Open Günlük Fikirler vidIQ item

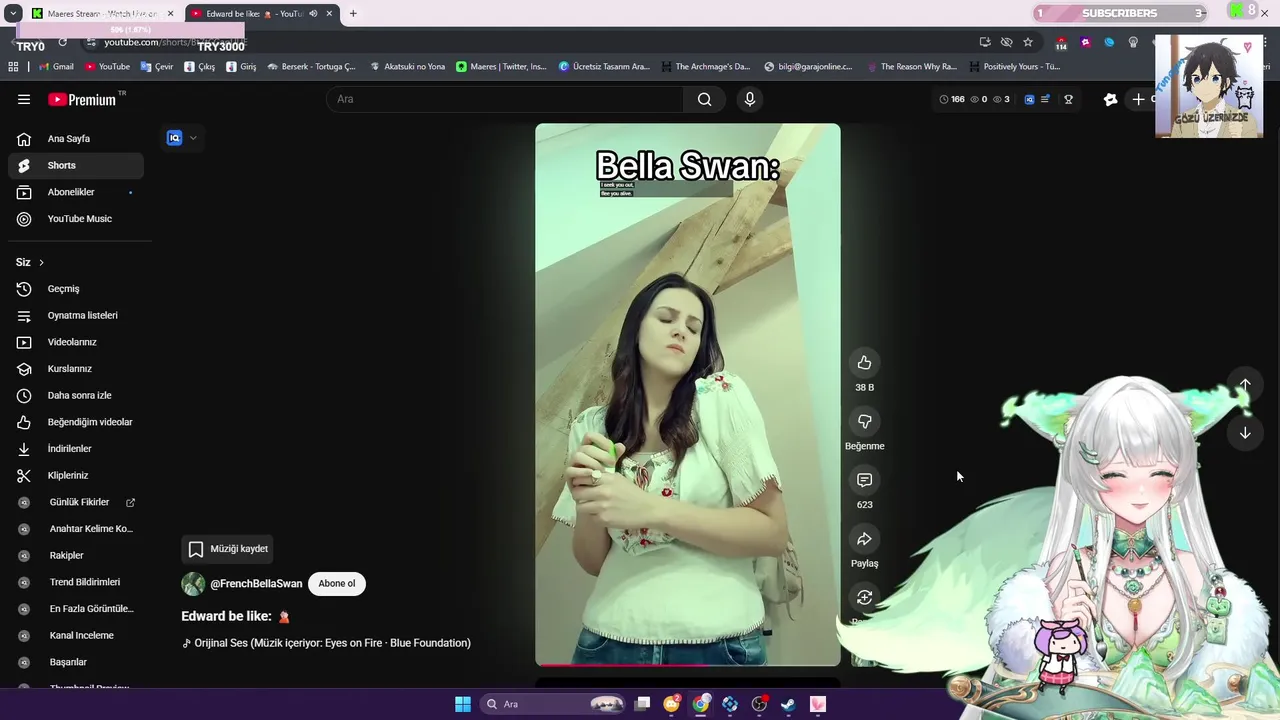coord(76,502)
